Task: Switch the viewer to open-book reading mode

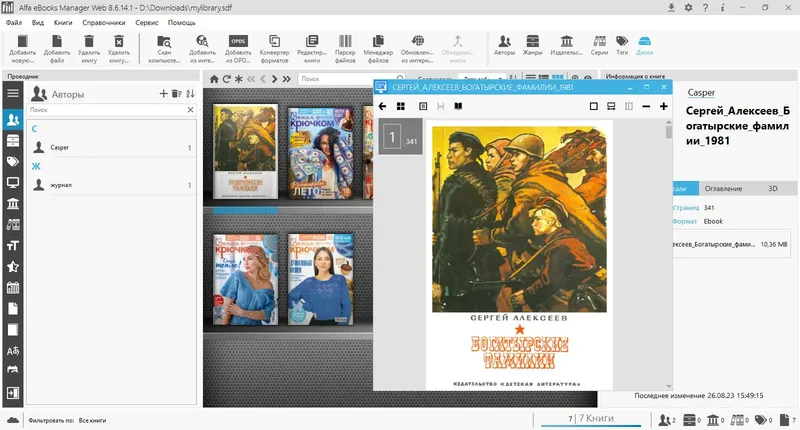Action: tap(458, 106)
